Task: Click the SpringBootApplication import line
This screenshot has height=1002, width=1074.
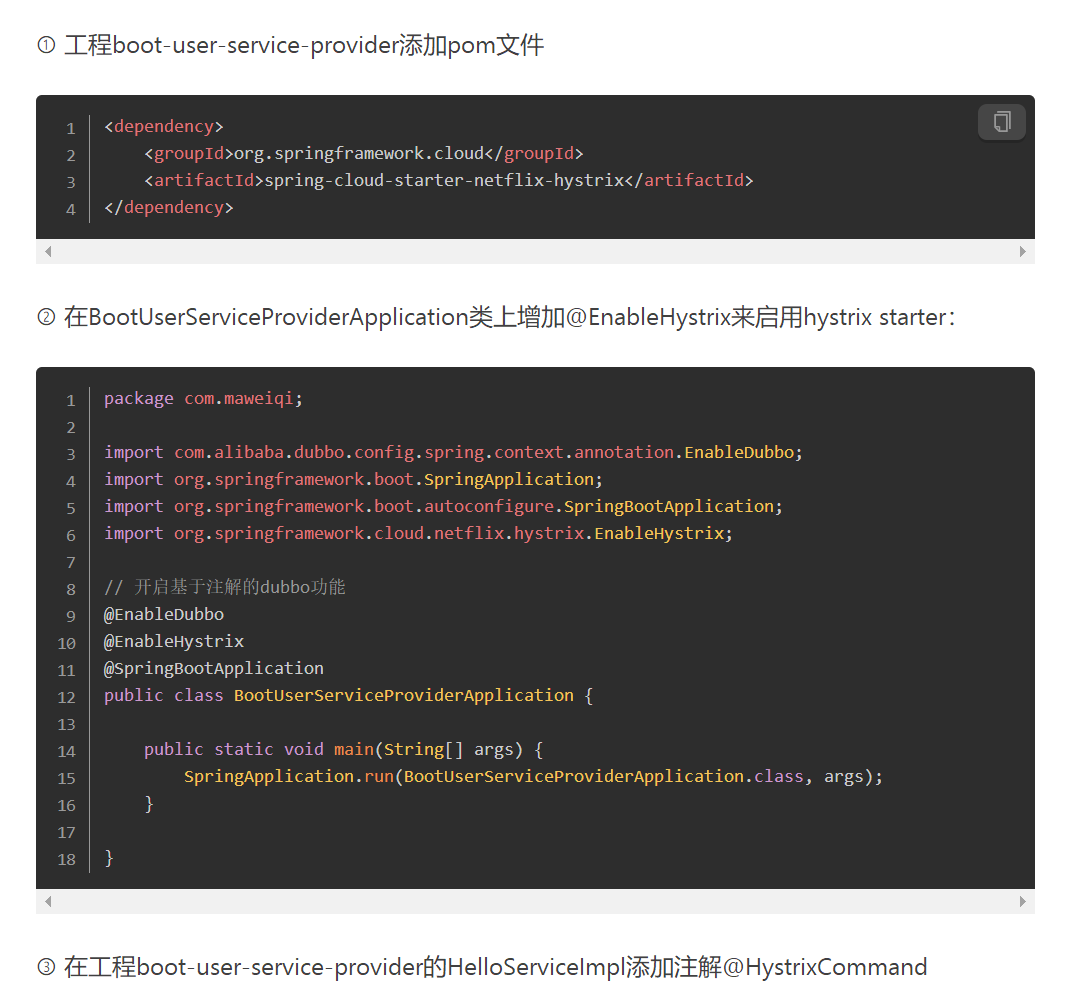Action: pyautogui.click(x=443, y=507)
